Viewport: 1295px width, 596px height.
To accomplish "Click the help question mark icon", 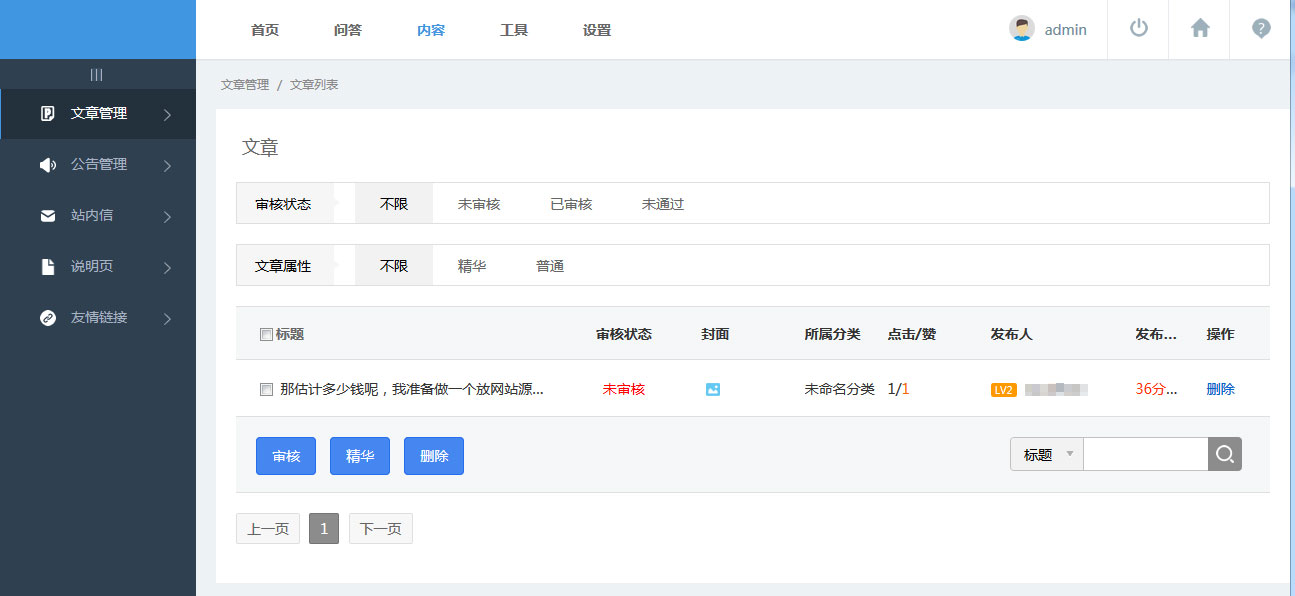I will coord(1261,29).
